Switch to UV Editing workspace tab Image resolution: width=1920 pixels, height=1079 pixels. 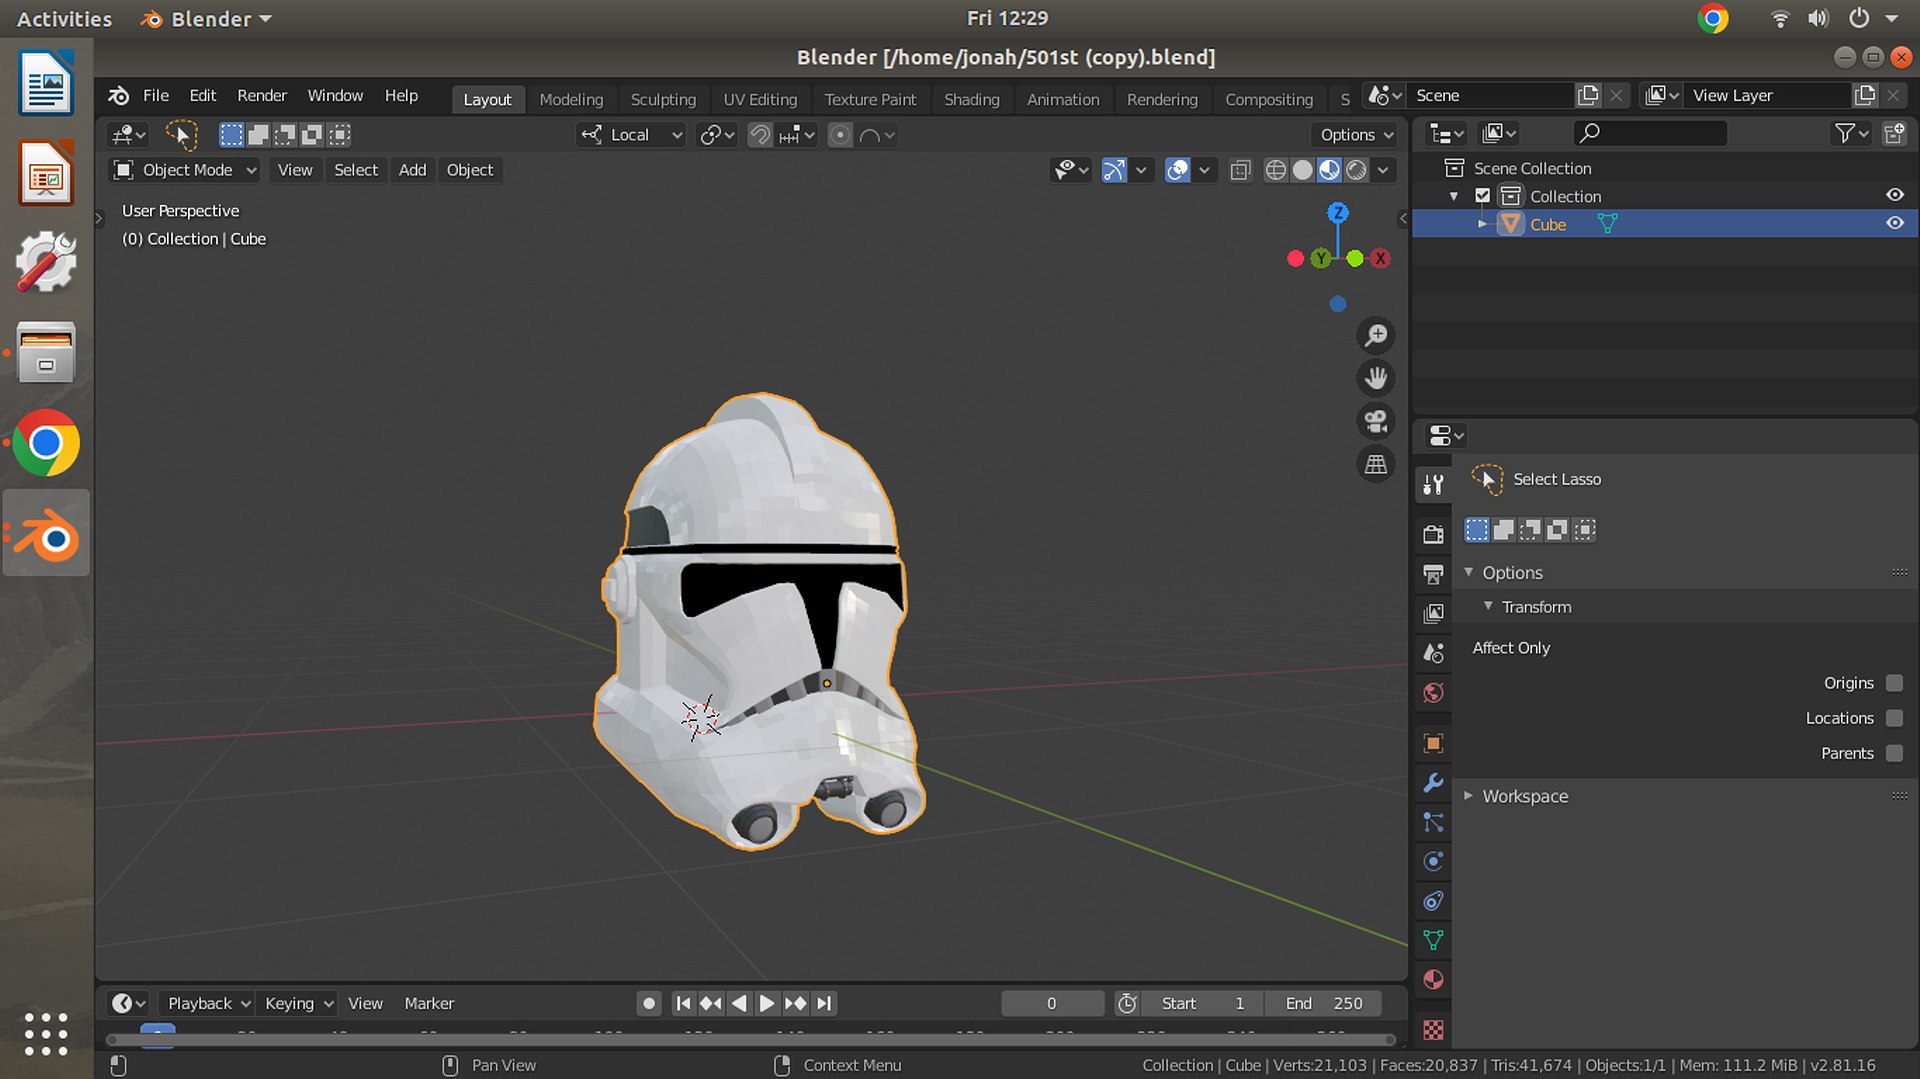pyautogui.click(x=760, y=99)
